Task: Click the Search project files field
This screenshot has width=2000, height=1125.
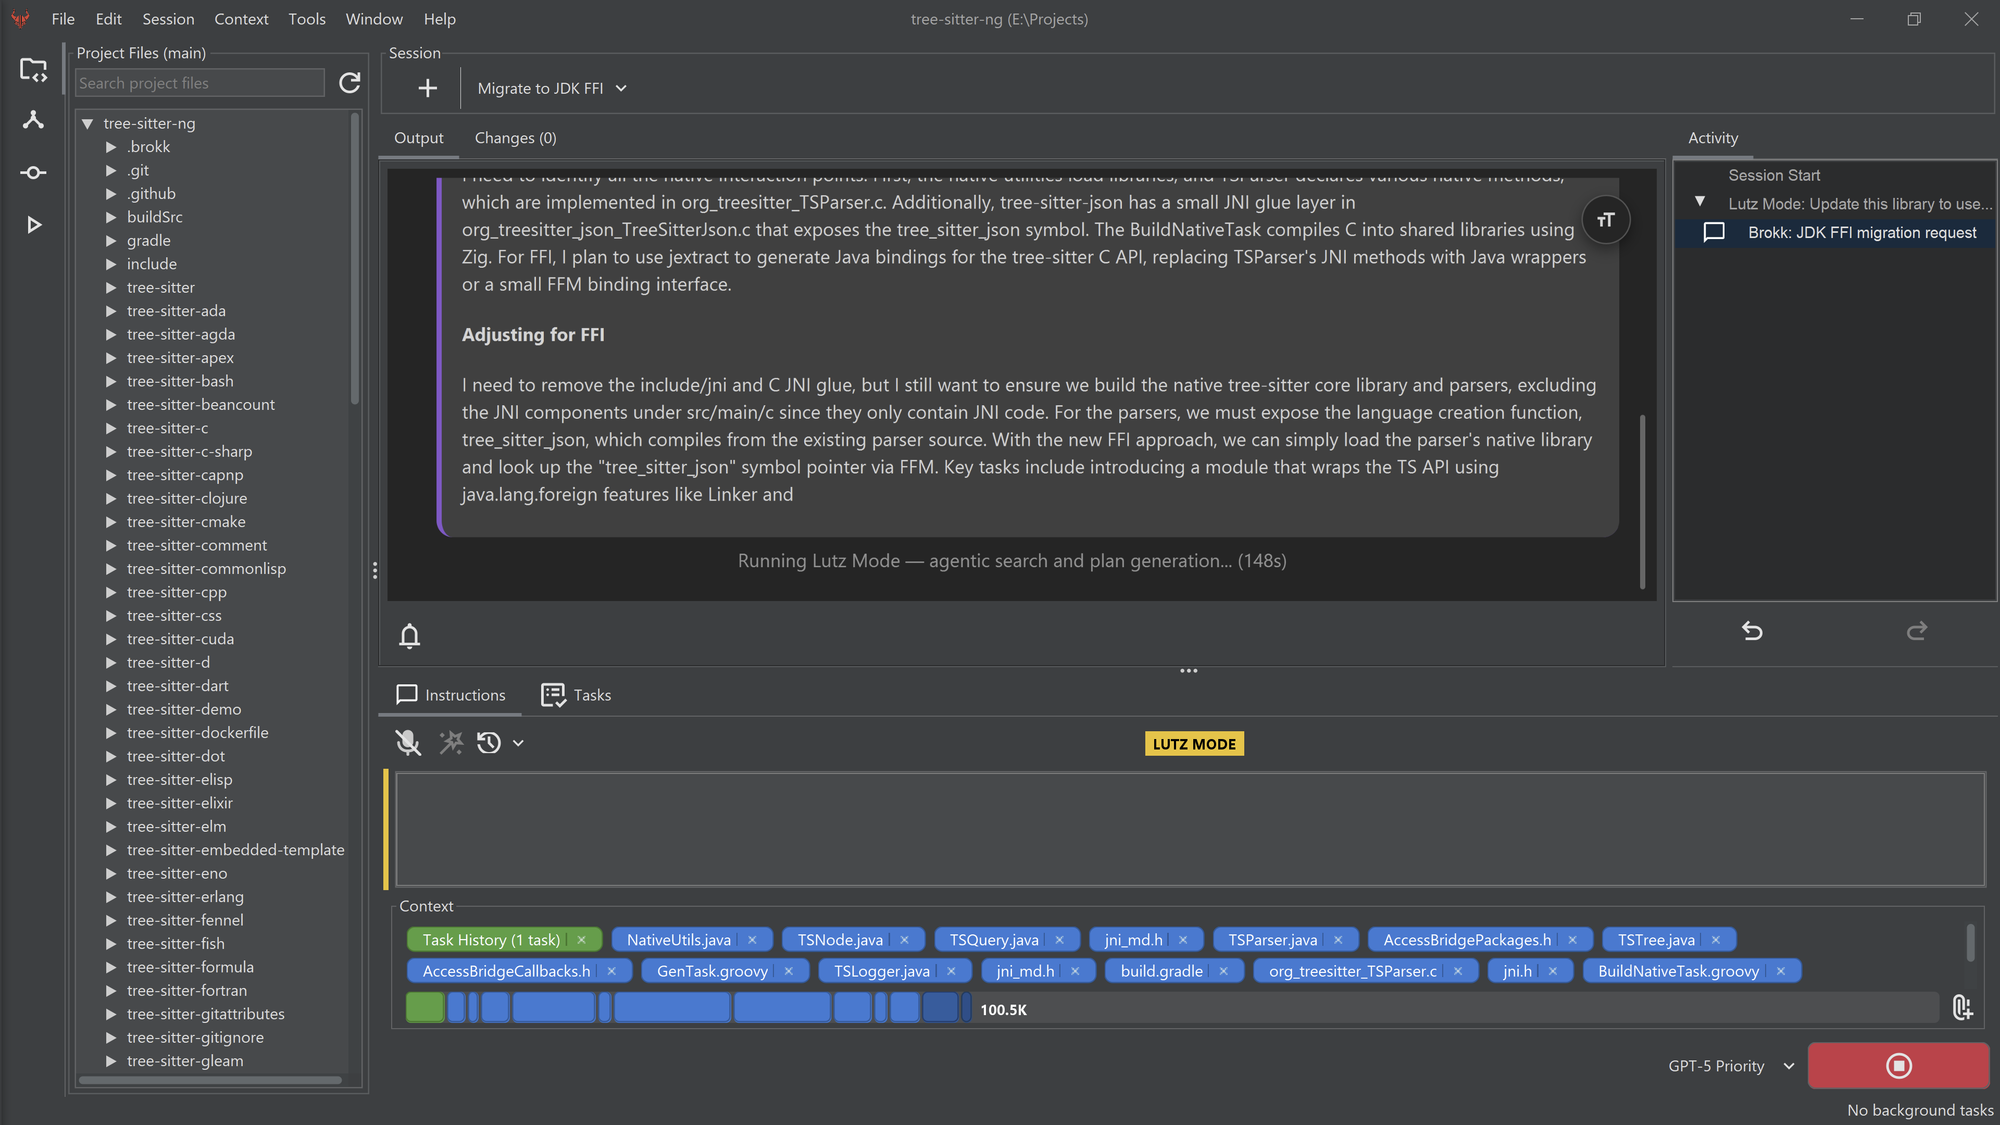Action: point(200,83)
